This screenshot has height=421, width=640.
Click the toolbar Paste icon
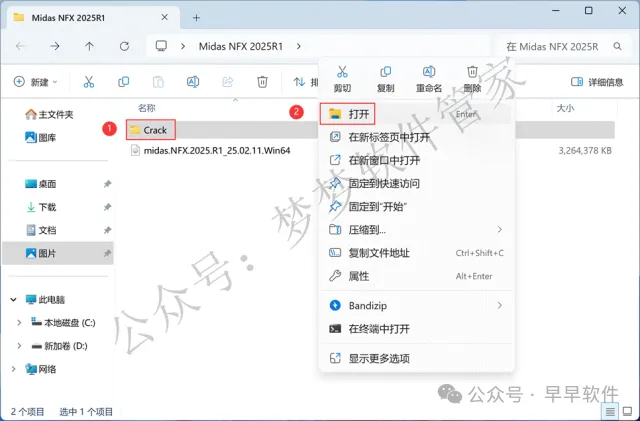[158, 82]
